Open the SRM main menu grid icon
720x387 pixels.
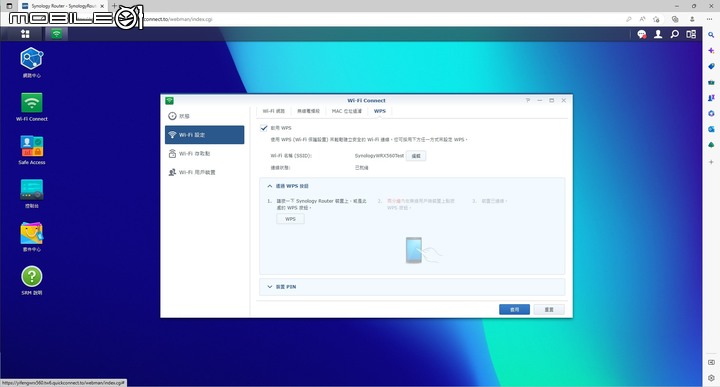click(25, 34)
